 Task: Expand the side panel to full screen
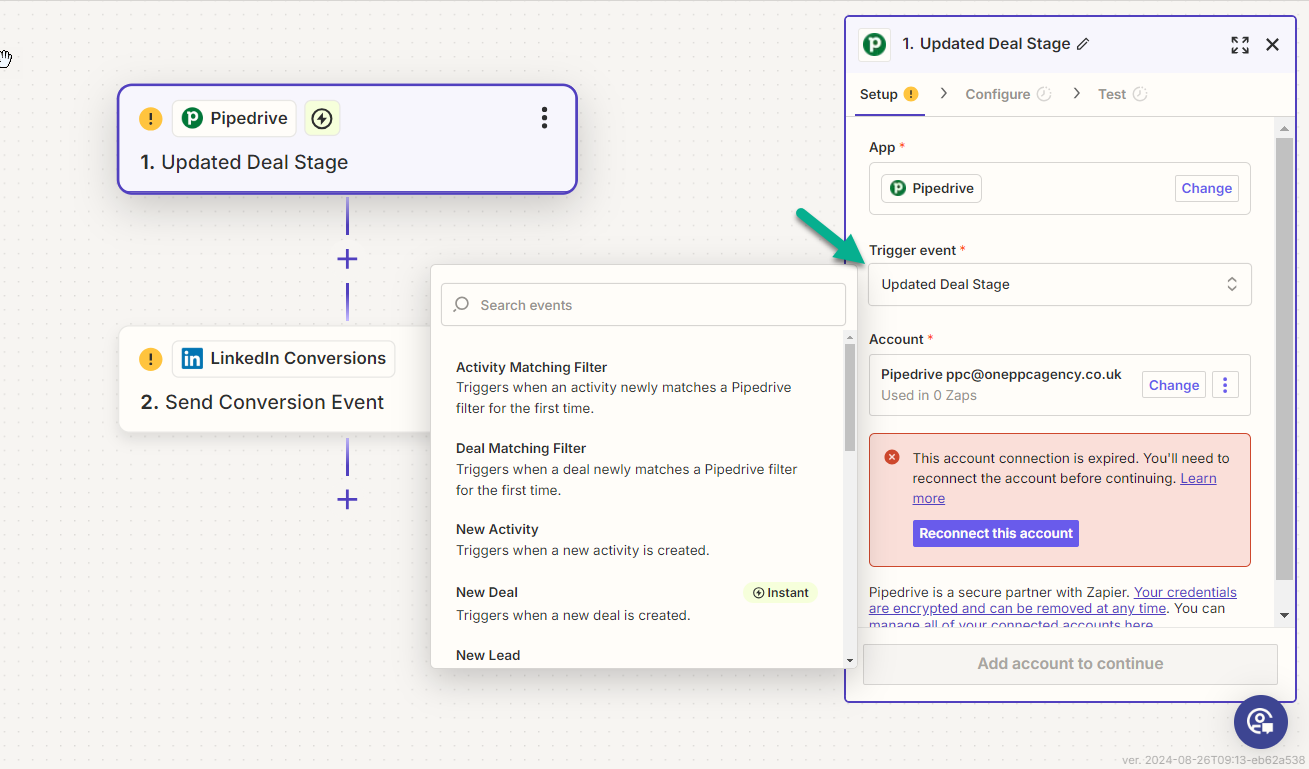point(1240,44)
